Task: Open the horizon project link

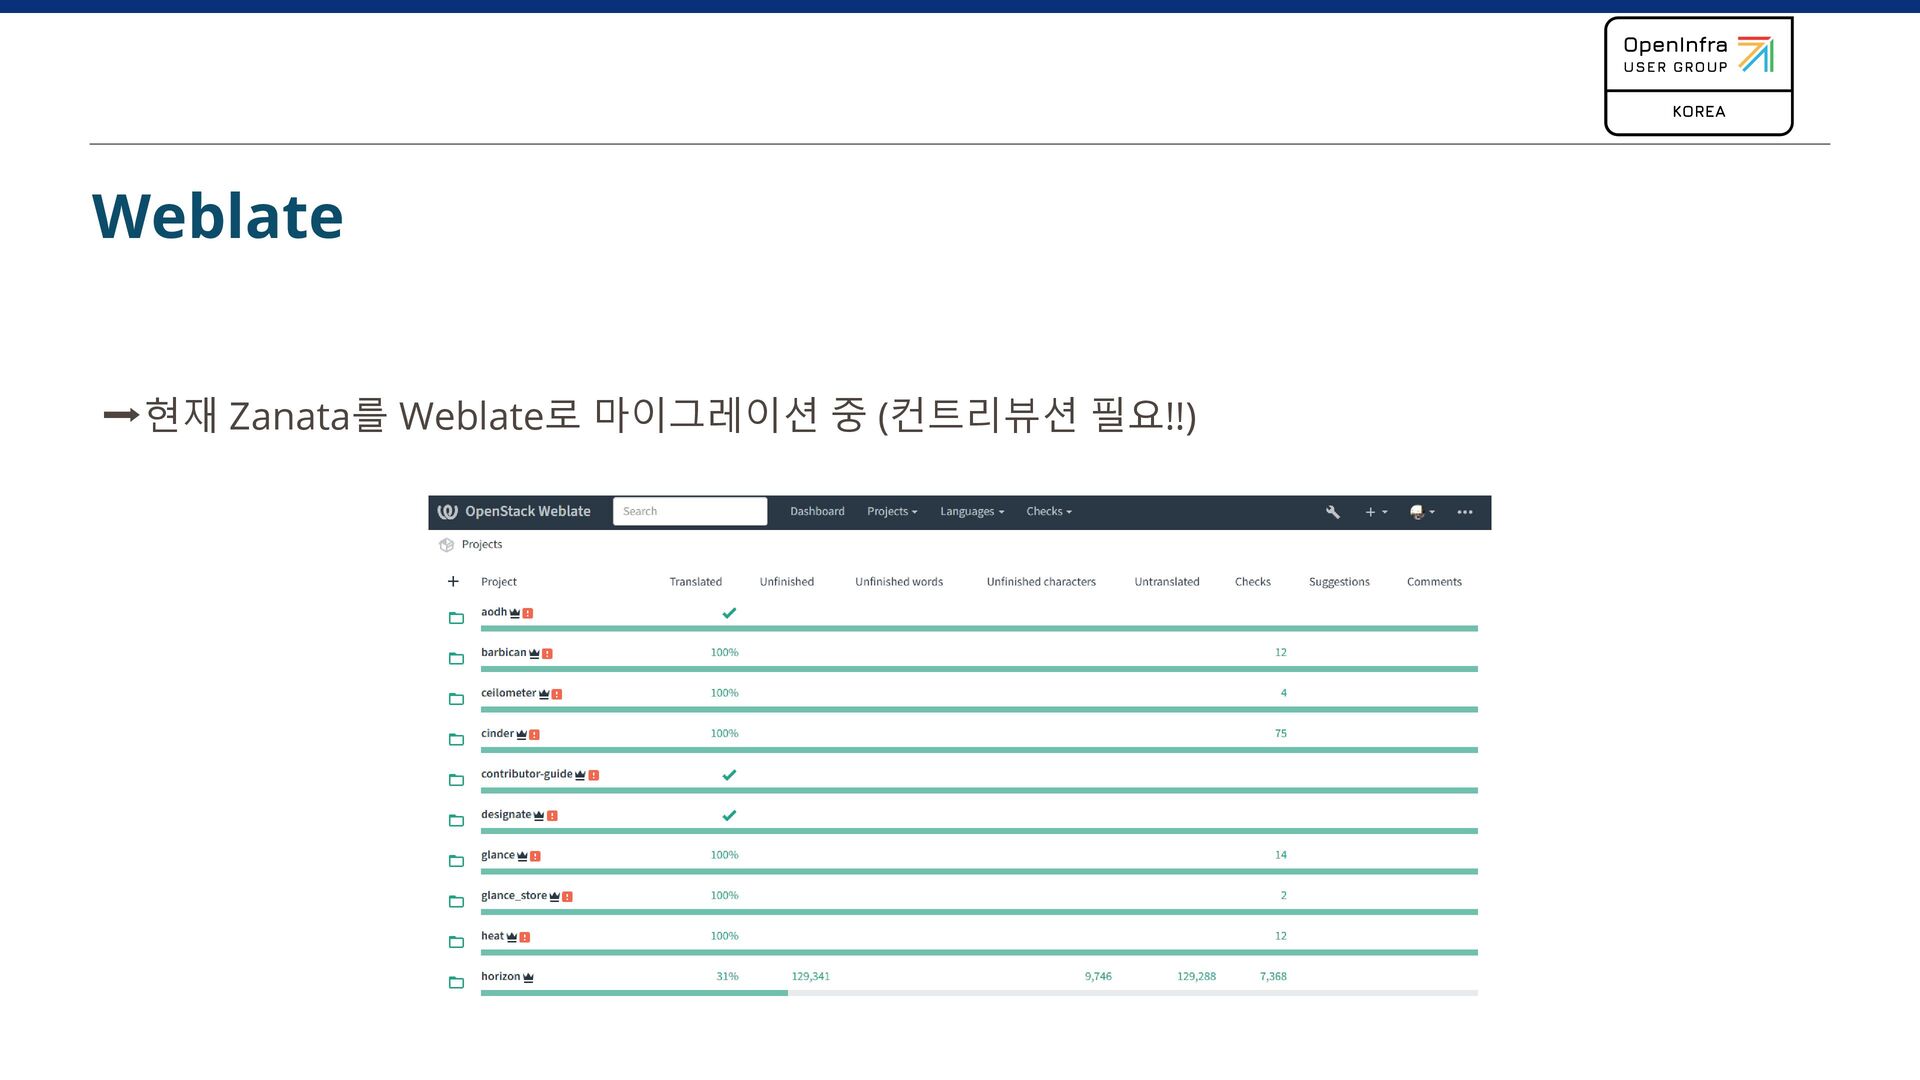Action: tap(500, 977)
